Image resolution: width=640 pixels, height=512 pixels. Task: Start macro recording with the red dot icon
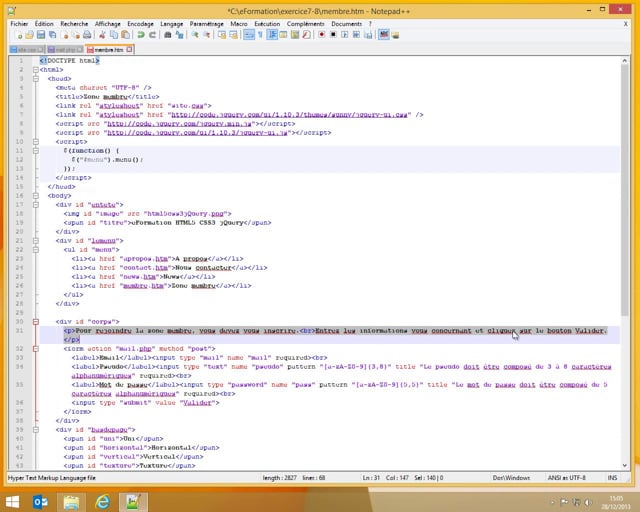point(321,35)
